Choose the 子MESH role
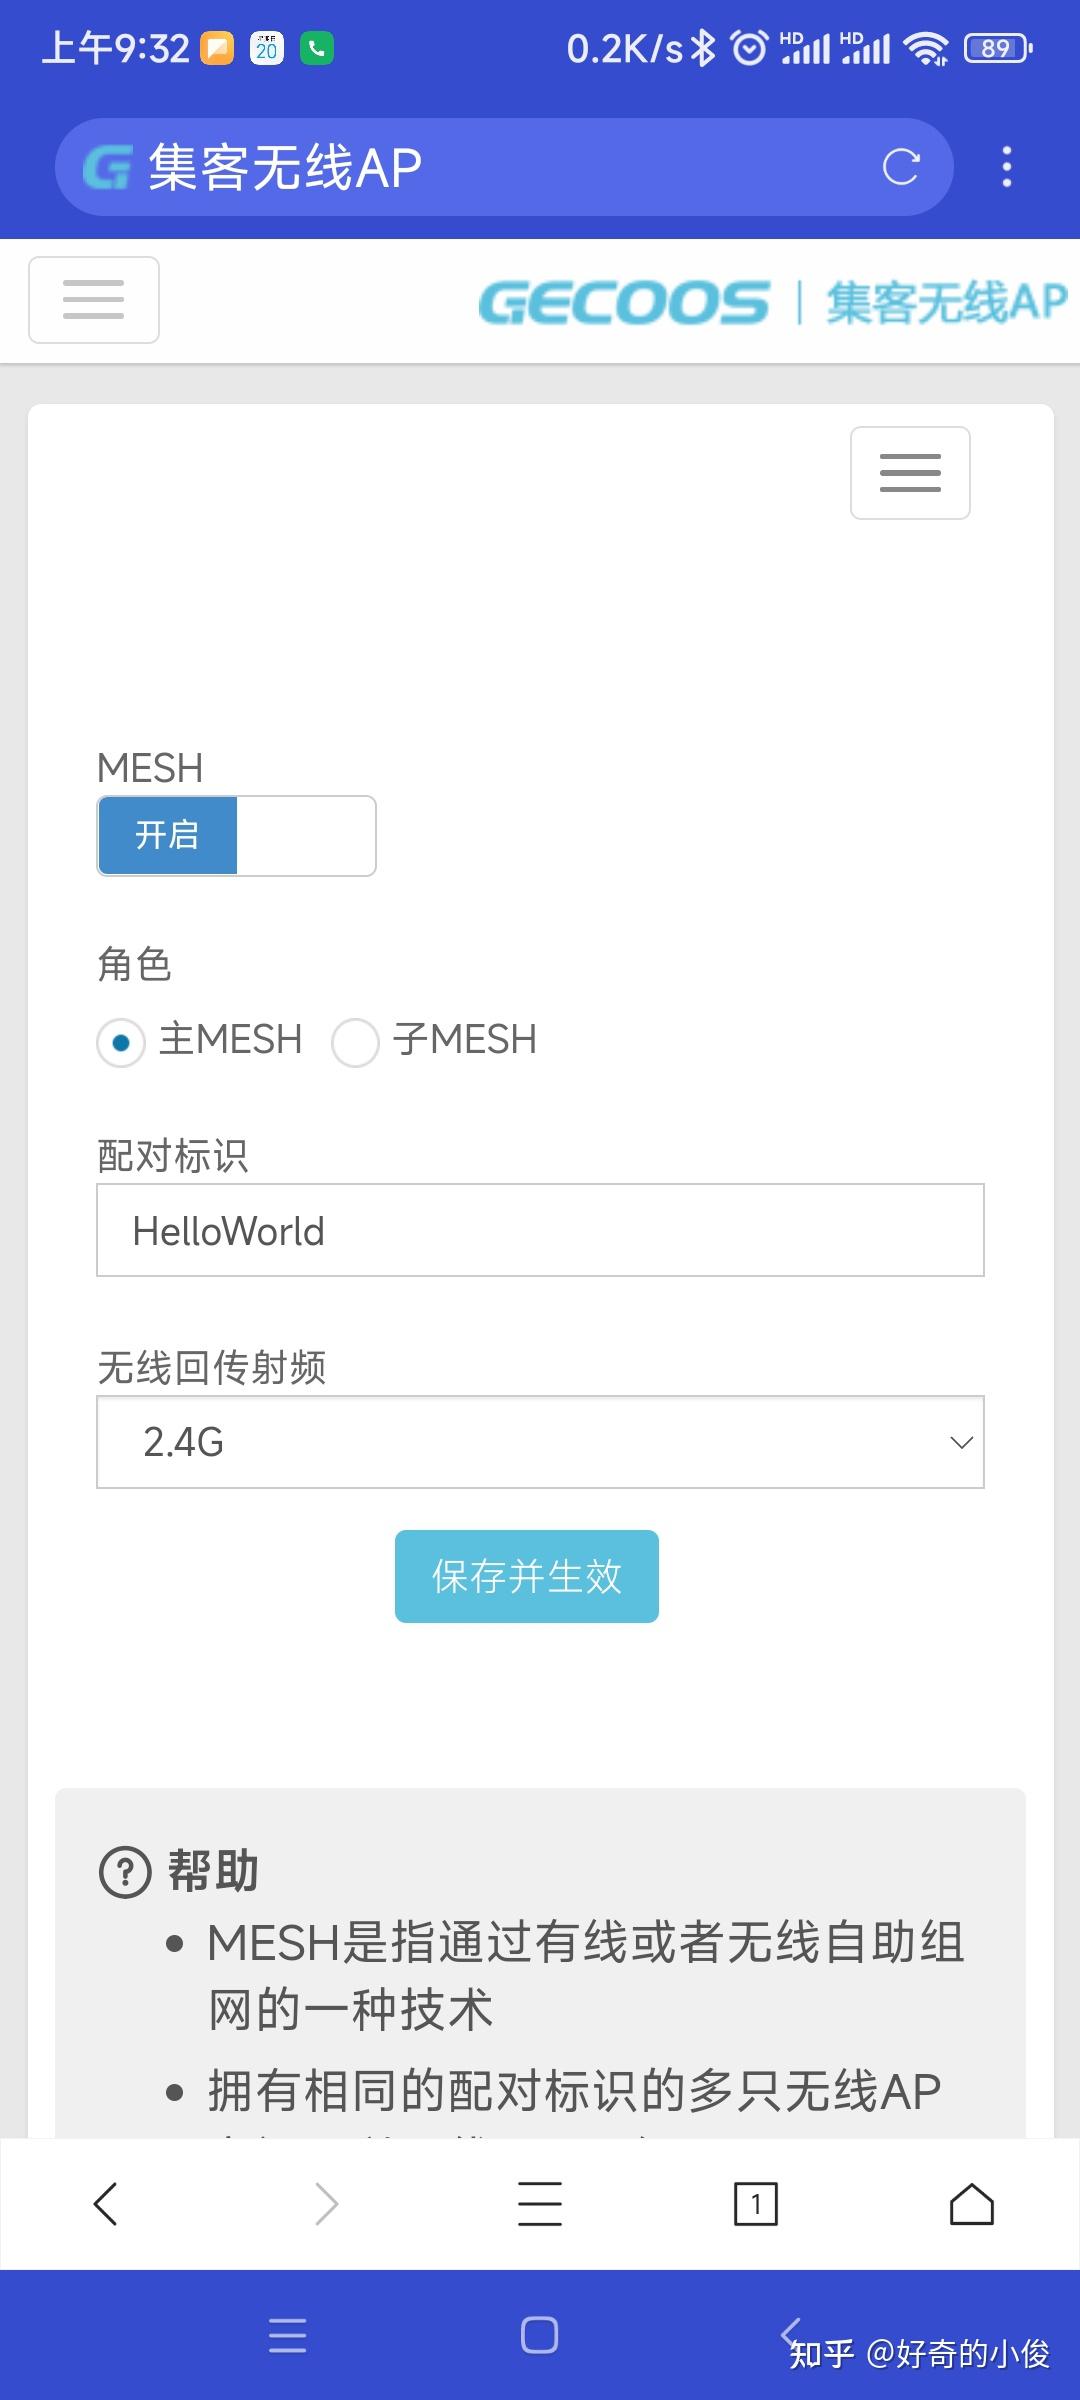Viewport: 1080px width, 2400px height. 355,1041
